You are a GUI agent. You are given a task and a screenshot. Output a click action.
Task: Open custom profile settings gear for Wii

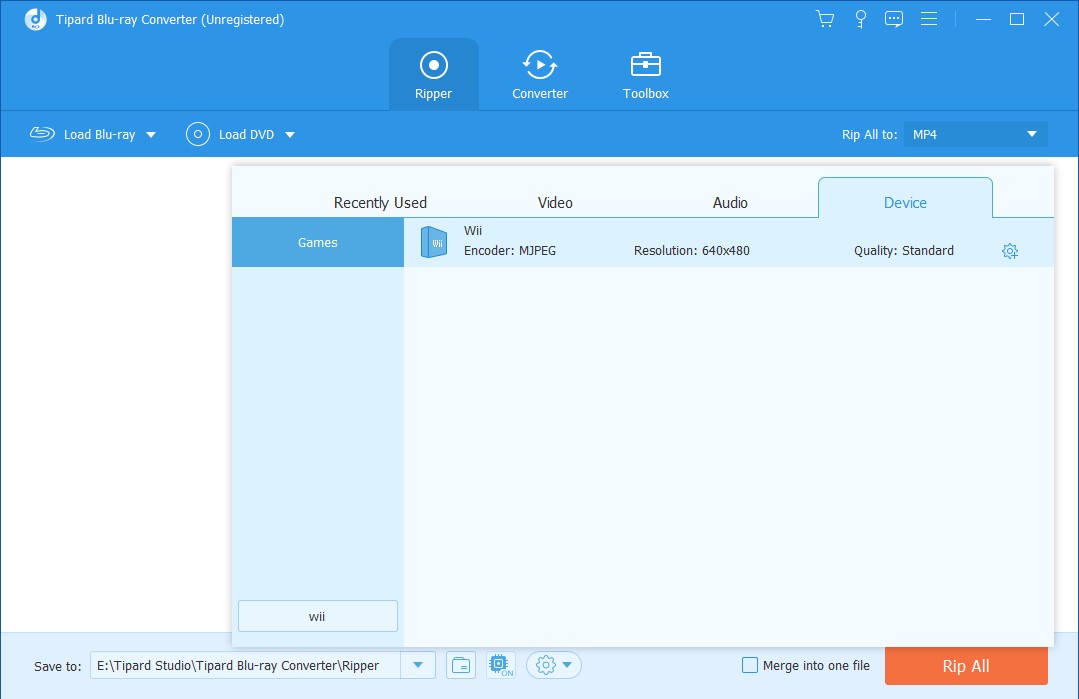tap(1009, 251)
